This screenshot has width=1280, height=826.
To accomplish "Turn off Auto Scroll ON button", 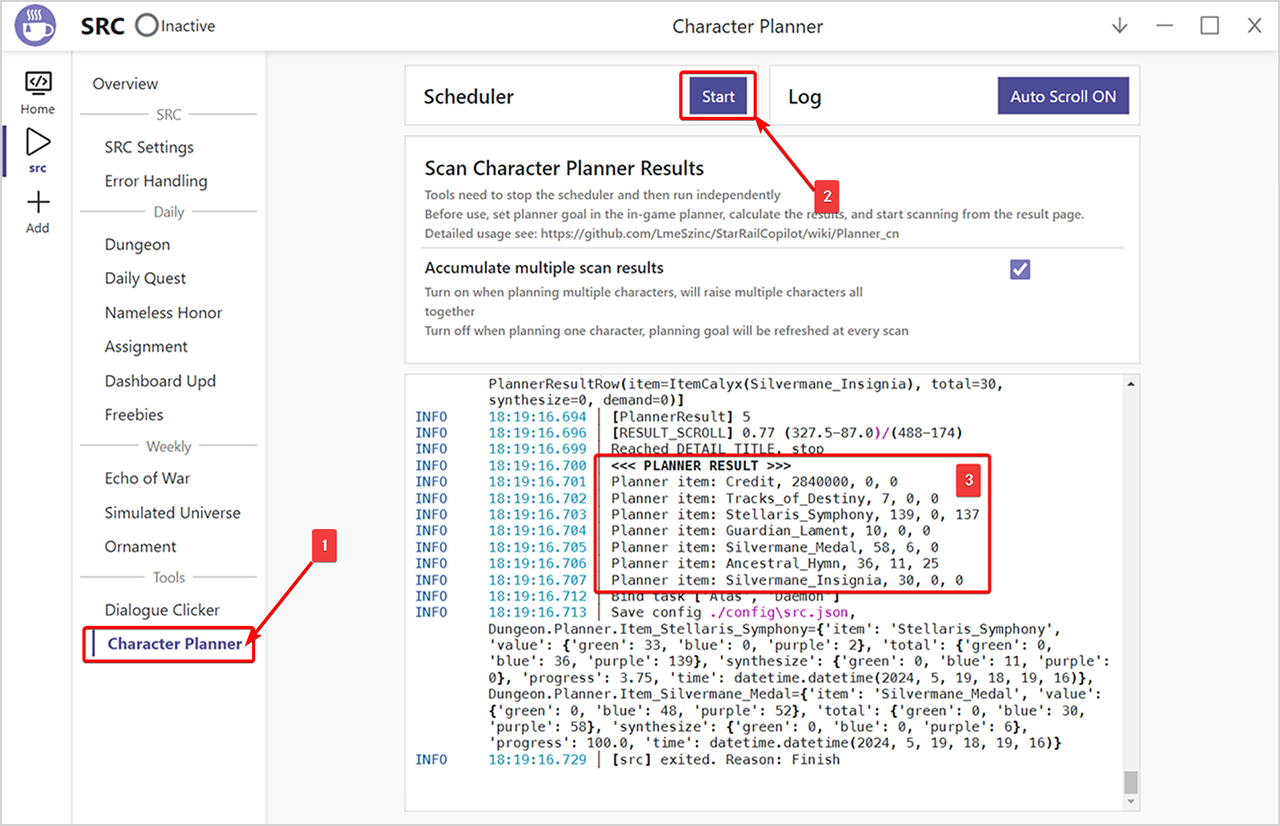I will (x=1063, y=97).
